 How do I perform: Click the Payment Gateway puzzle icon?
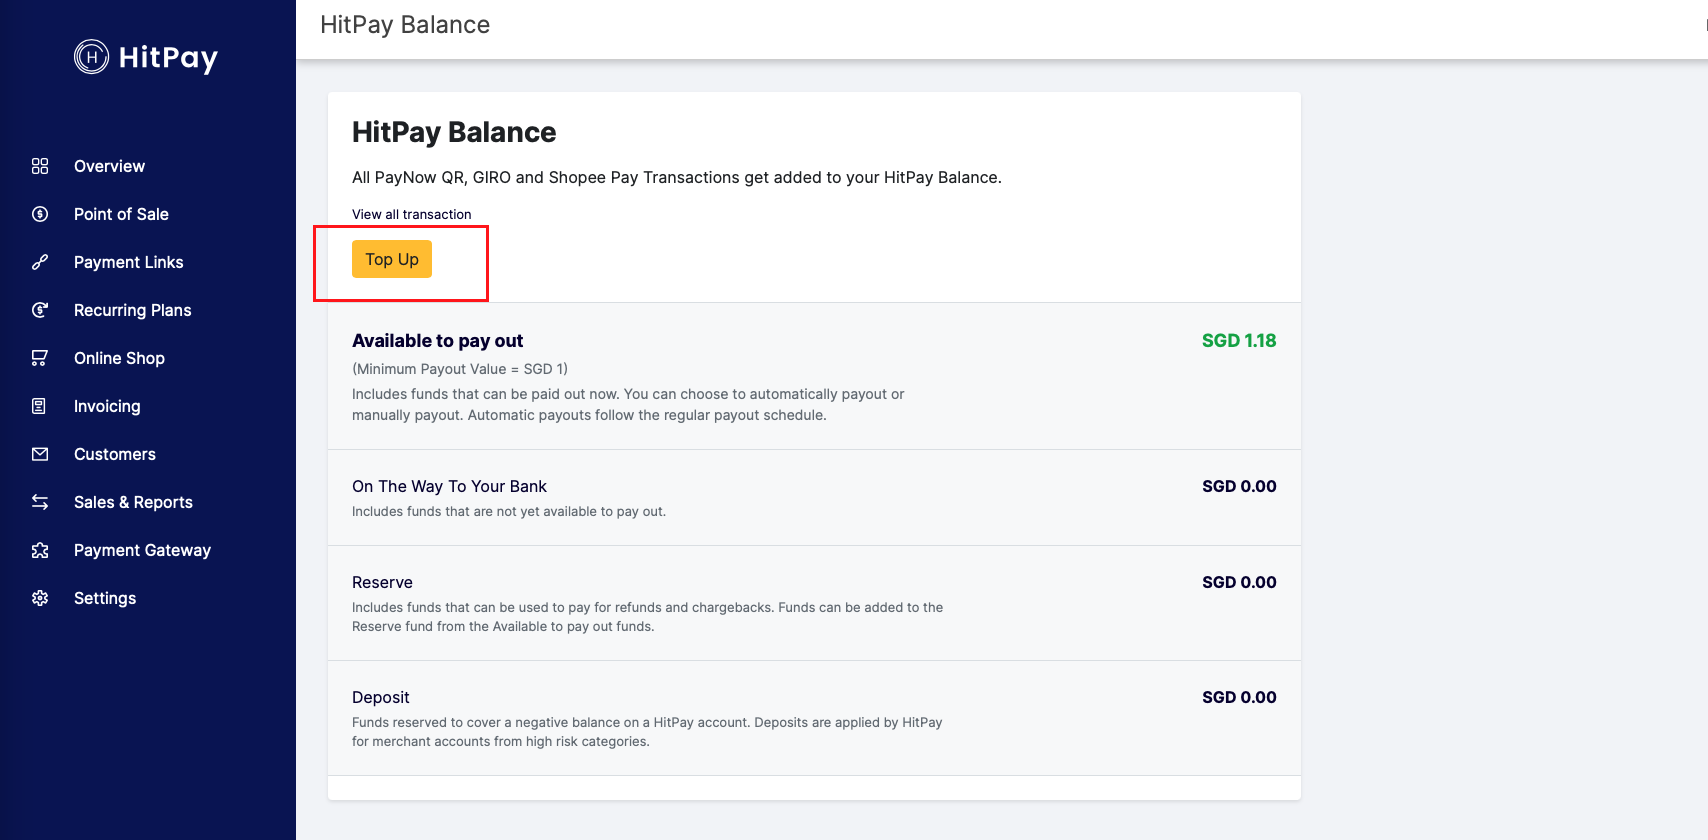point(40,550)
